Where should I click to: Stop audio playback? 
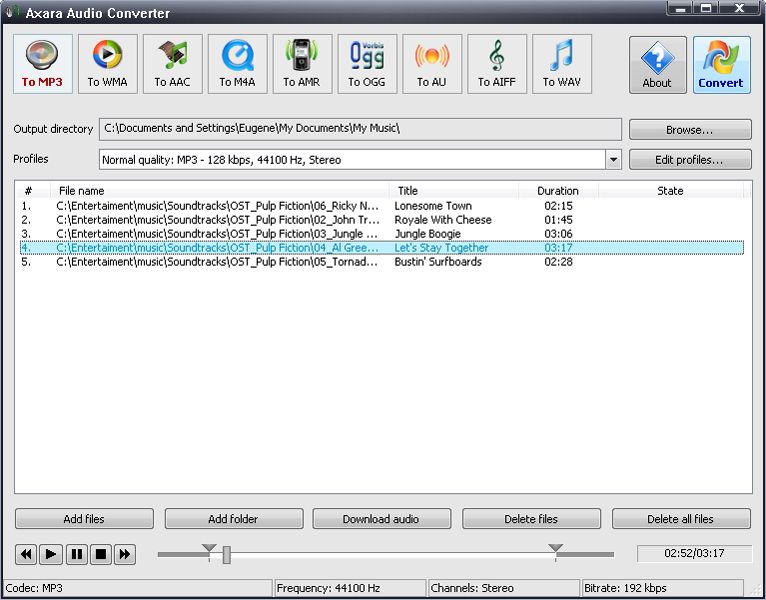(101, 554)
